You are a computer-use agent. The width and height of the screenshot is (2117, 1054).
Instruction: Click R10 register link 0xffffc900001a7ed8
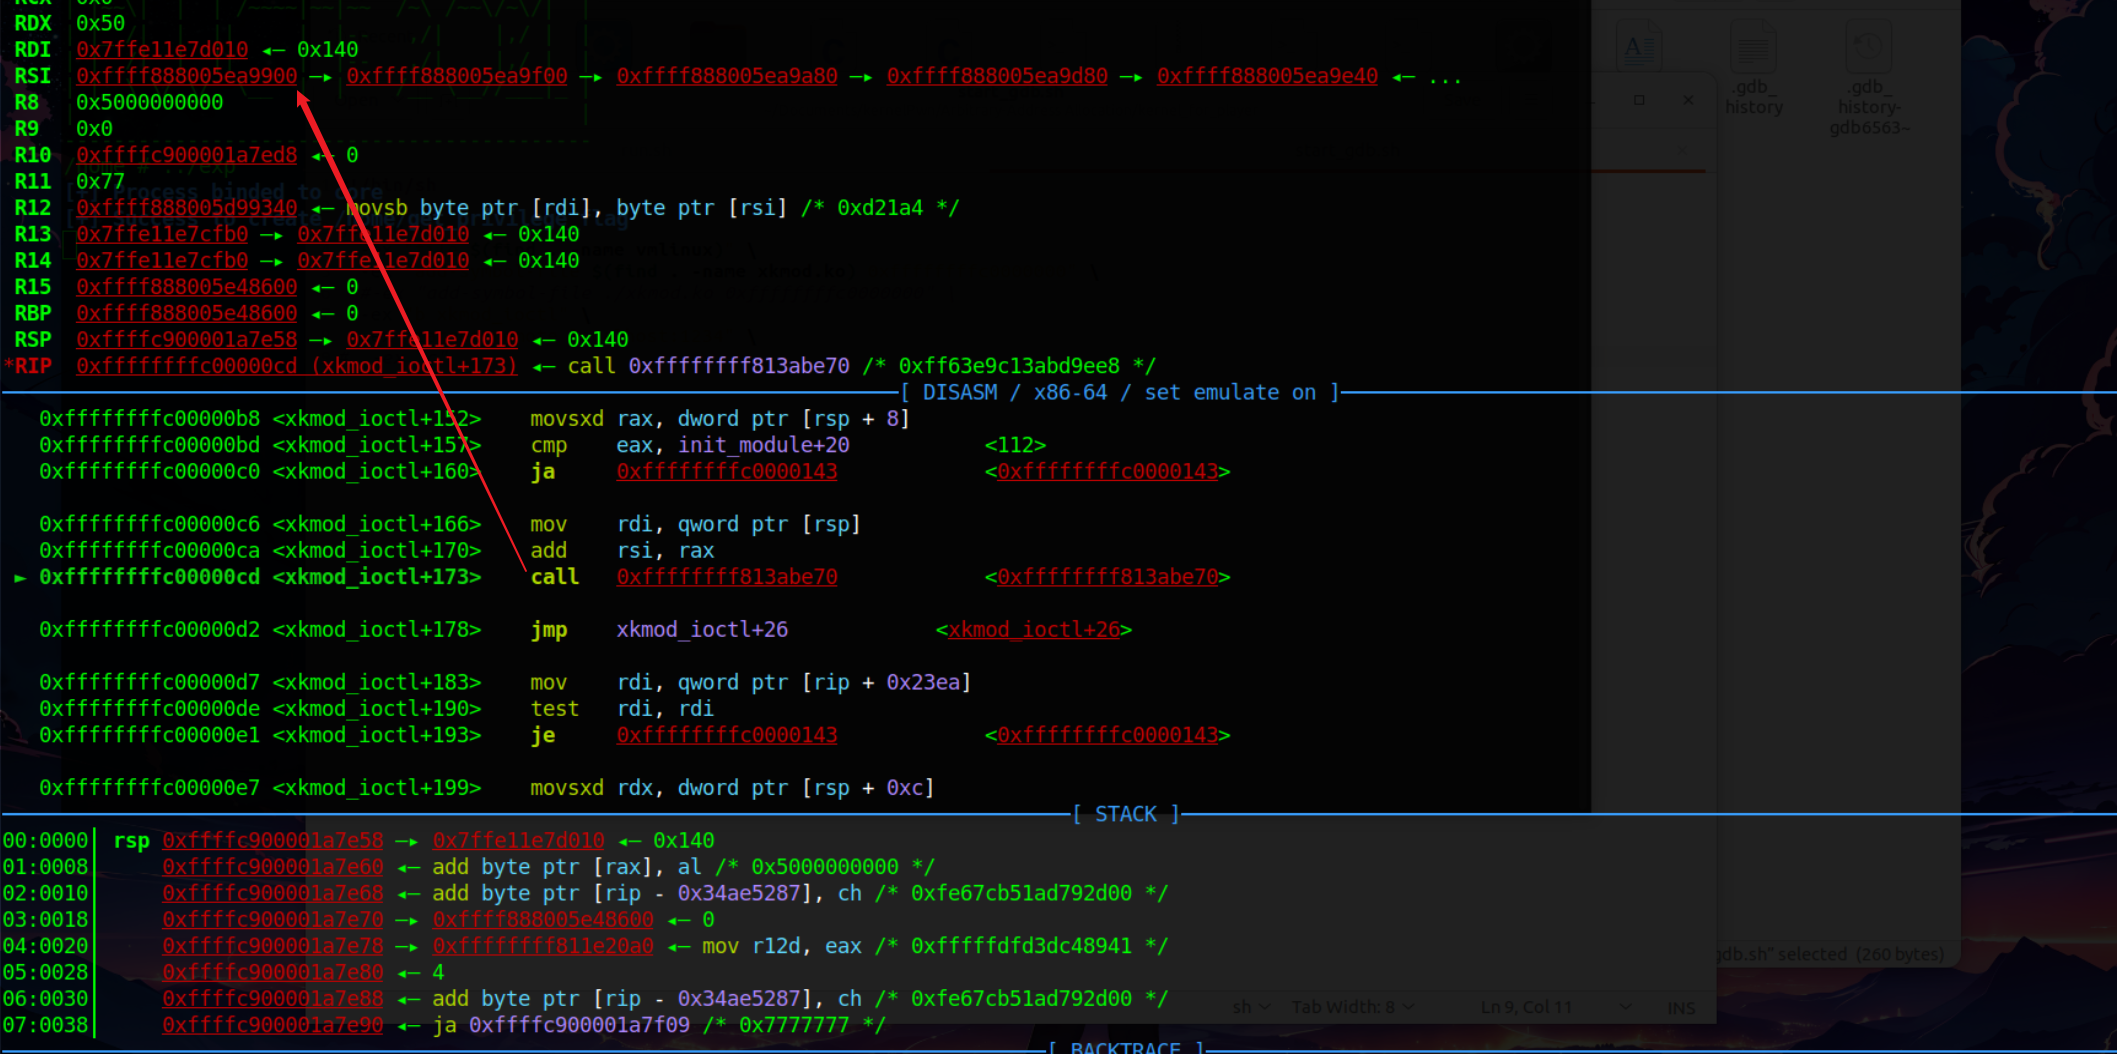pos(186,155)
